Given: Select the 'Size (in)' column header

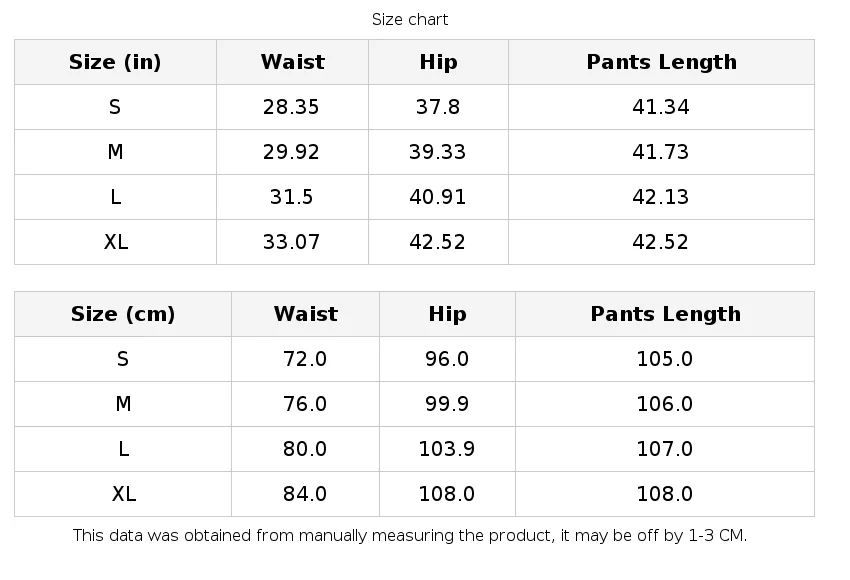Looking at the screenshot, I should [x=115, y=62].
